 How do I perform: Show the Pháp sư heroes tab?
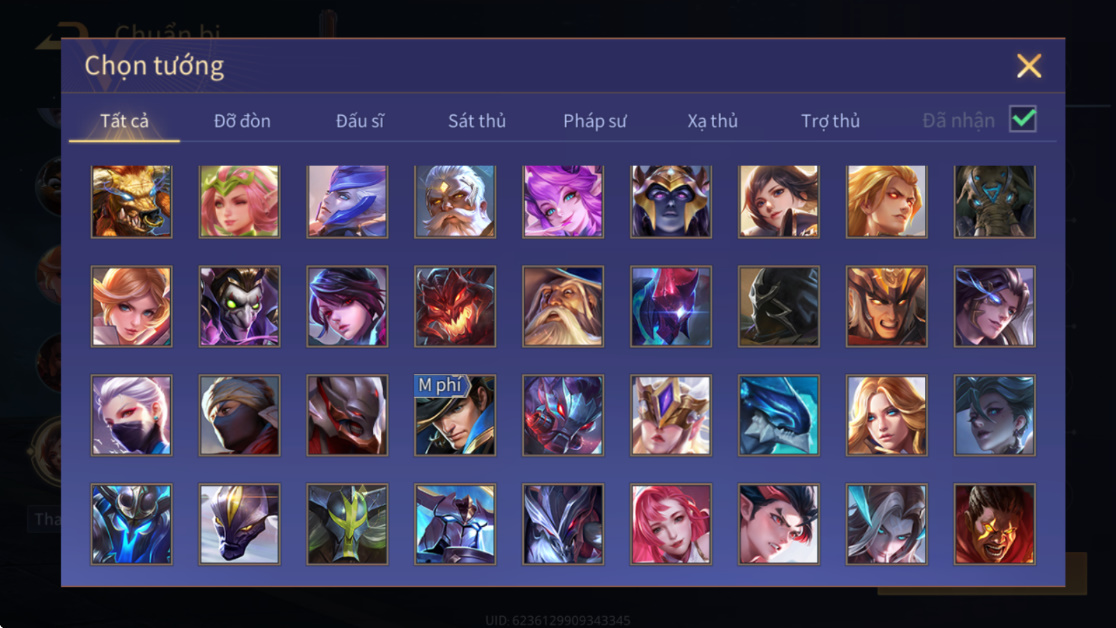[x=594, y=121]
